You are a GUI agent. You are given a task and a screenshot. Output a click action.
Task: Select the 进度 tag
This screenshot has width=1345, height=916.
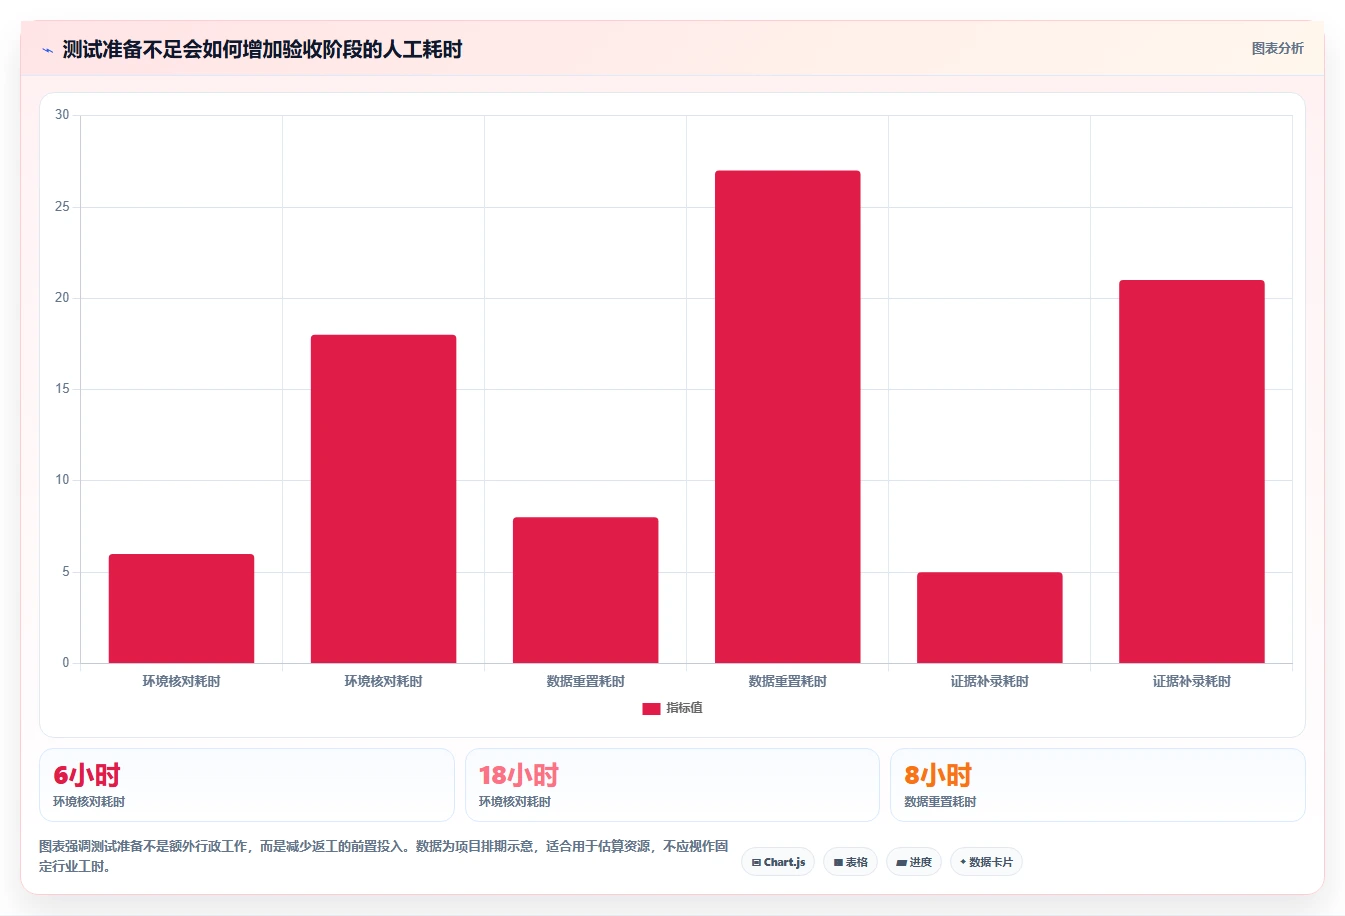click(914, 862)
